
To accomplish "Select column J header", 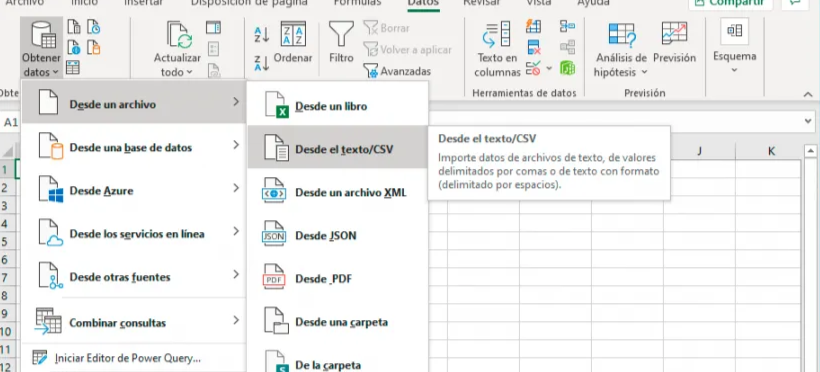I will [699, 151].
